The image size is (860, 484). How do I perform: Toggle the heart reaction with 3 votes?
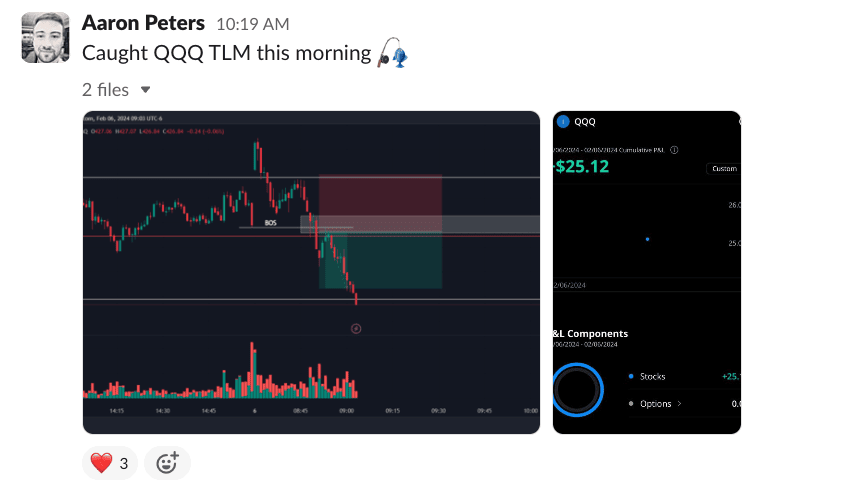[109, 462]
